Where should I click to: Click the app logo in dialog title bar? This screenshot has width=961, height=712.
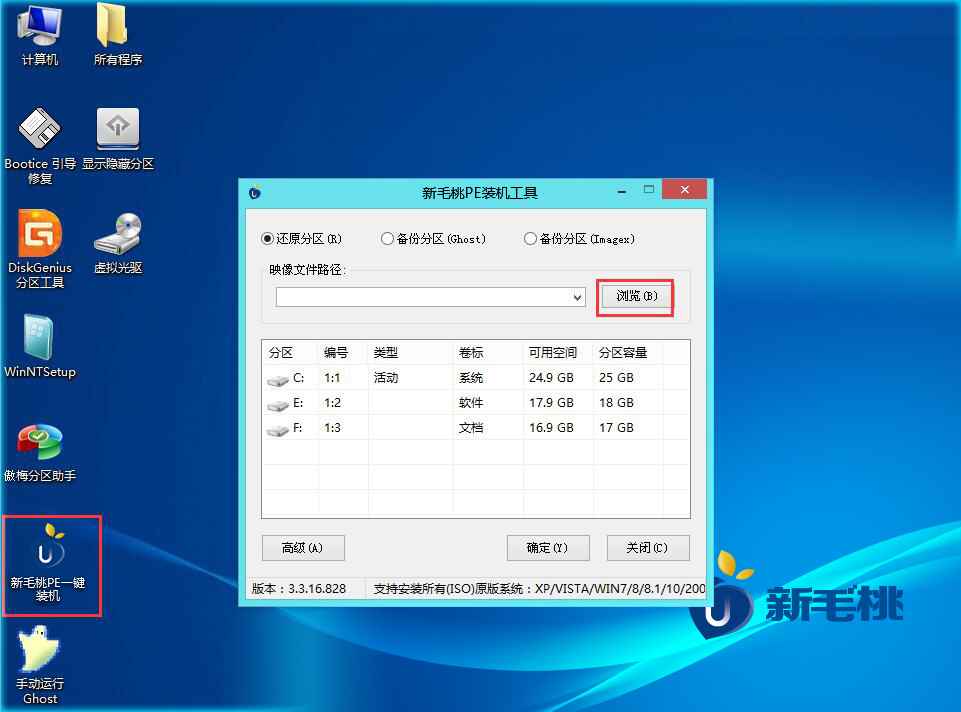[x=255, y=192]
